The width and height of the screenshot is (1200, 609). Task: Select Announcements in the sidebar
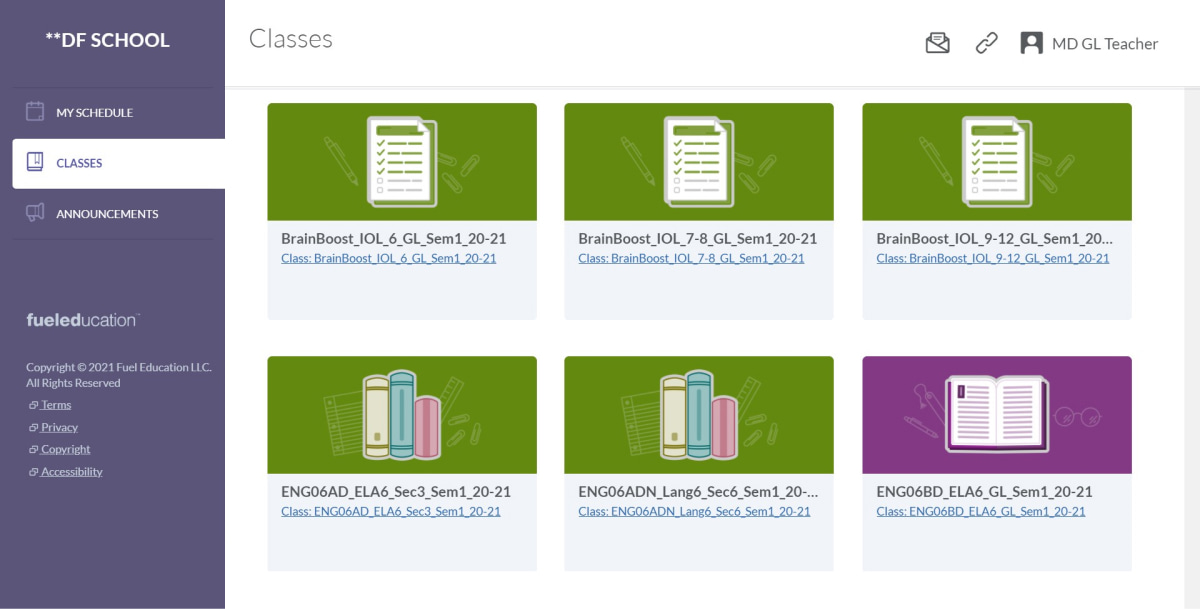click(107, 214)
